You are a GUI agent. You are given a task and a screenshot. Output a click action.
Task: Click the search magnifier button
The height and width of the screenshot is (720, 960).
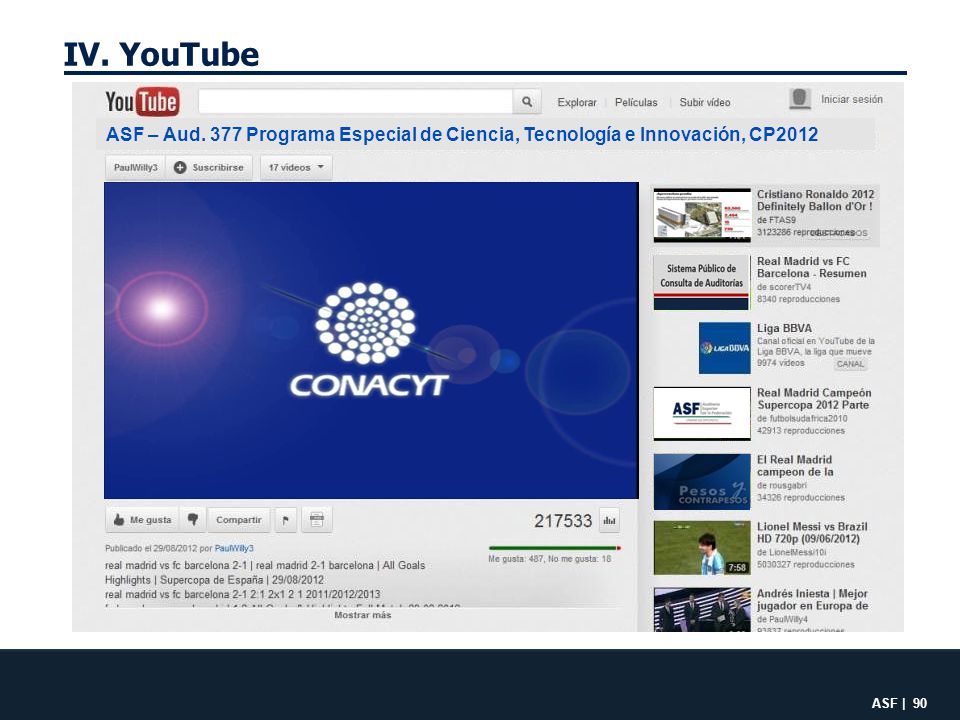tap(527, 102)
